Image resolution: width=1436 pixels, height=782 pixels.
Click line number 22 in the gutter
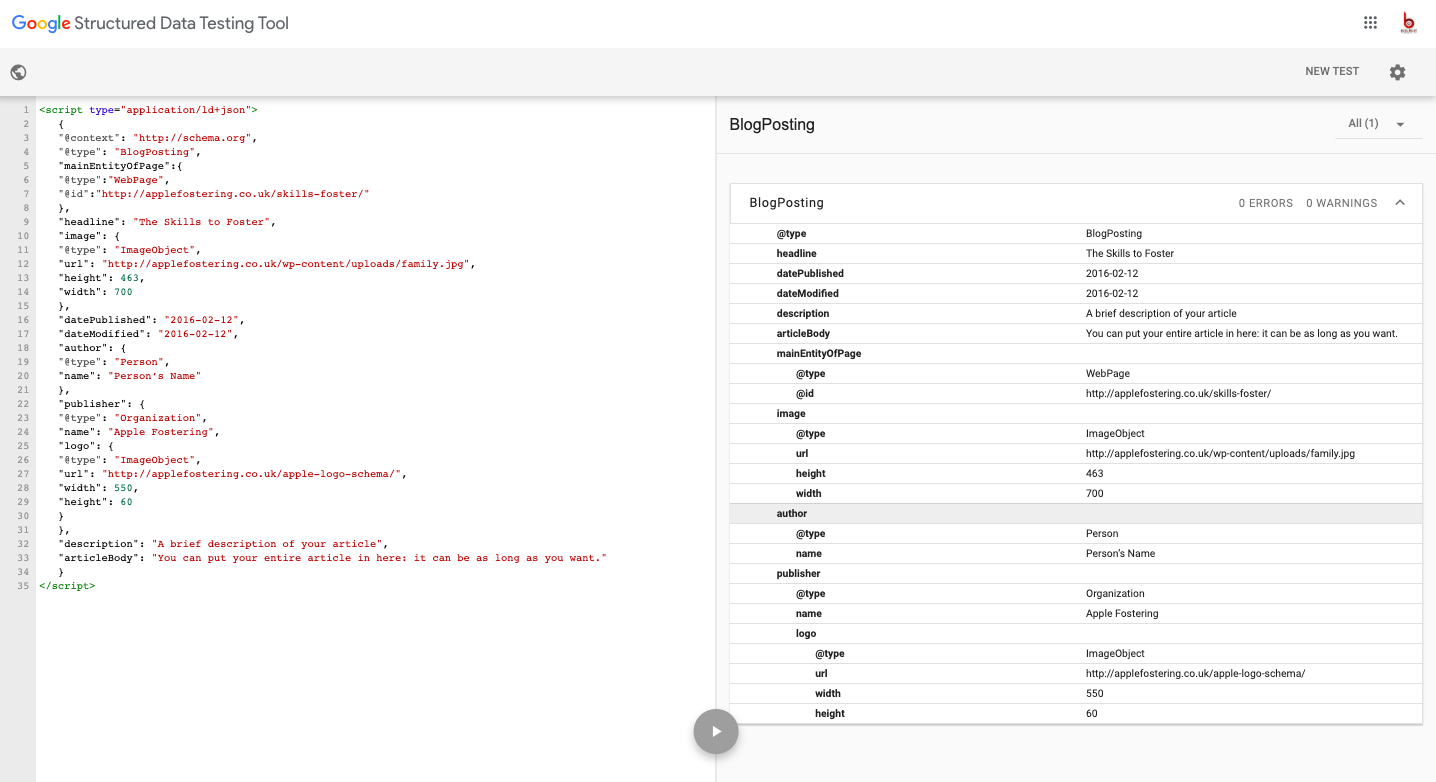(24, 404)
